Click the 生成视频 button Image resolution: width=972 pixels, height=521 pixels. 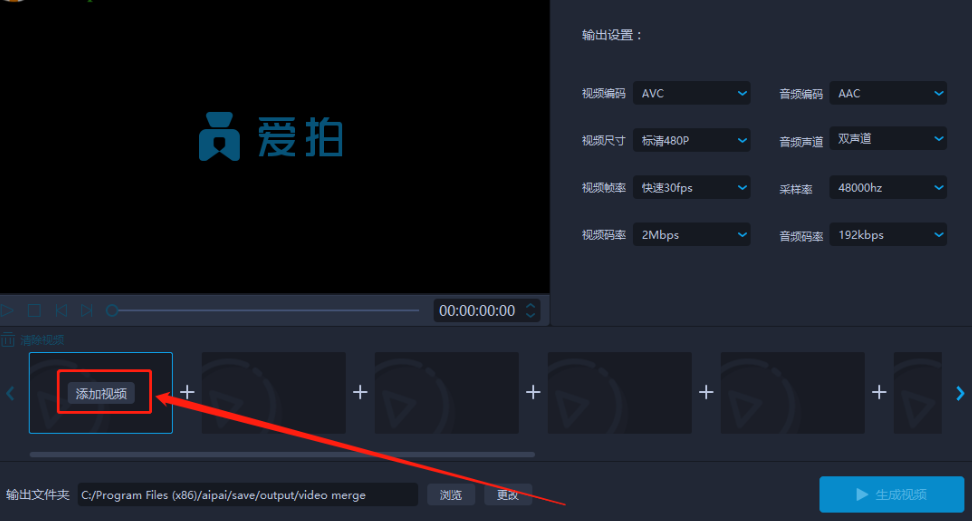(x=891, y=494)
